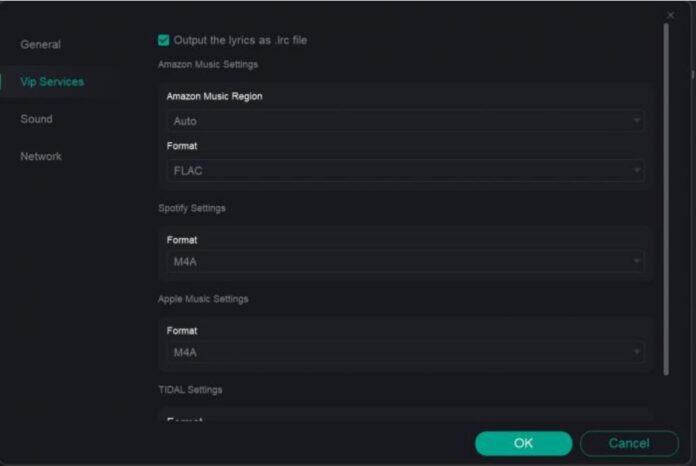Click the arrow icon on the Apple Music Format field

(x=636, y=352)
